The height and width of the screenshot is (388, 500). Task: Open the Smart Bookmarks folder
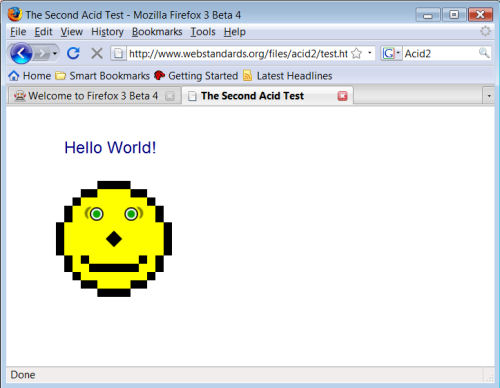click(102, 76)
